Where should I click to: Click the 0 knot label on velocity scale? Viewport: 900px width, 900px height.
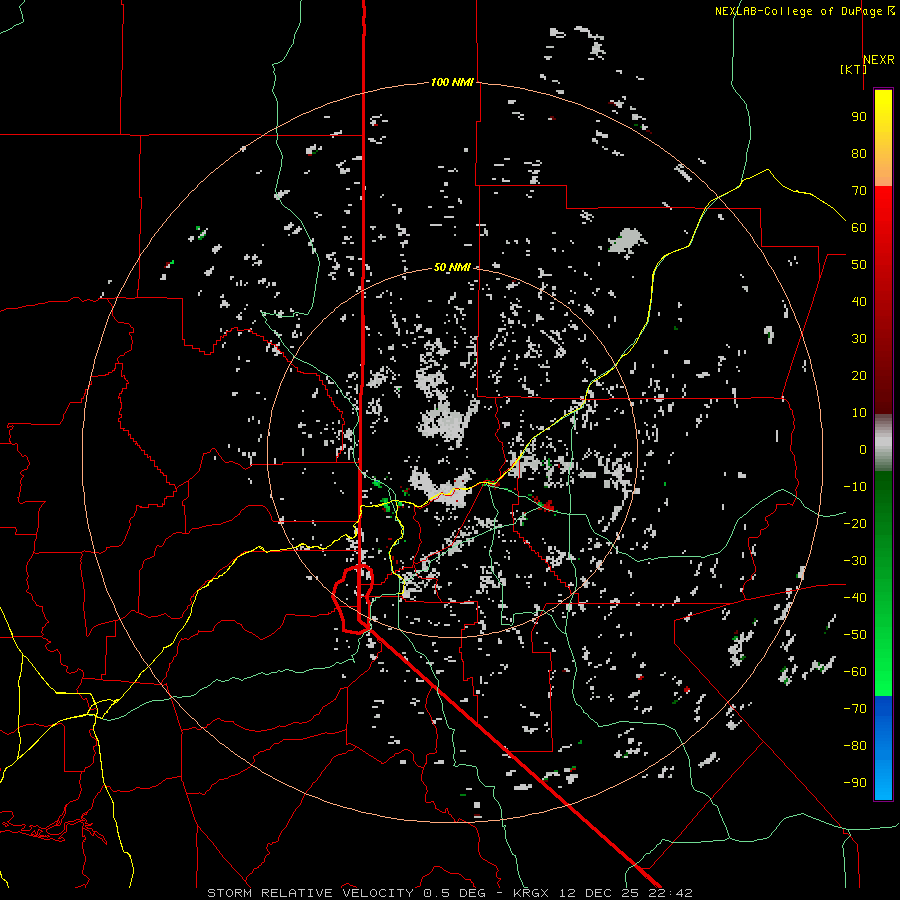coord(863,449)
